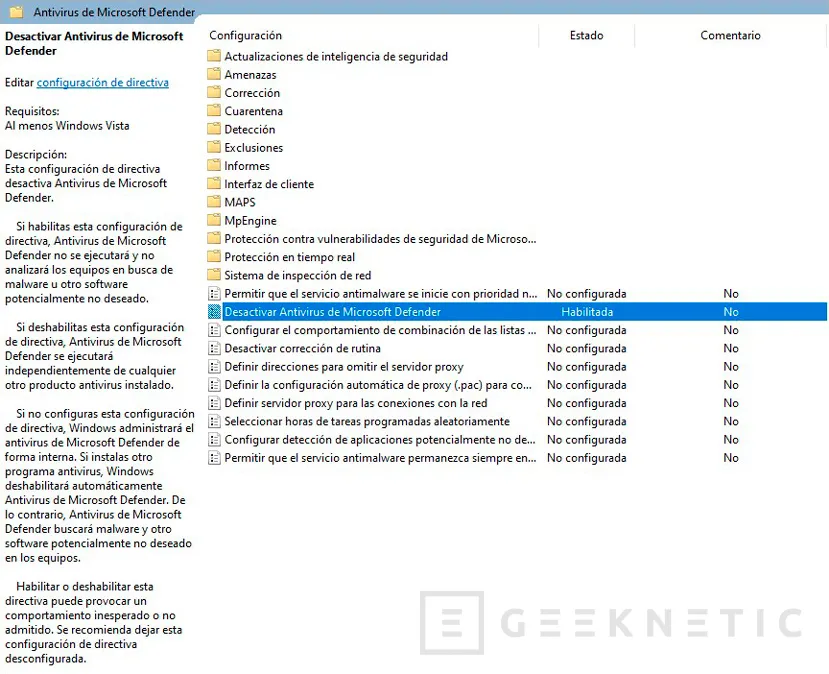Click policy icon for 'Configurar detección de aplicaciones potencialmente'
This screenshot has width=829, height=674.
click(214, 440)
